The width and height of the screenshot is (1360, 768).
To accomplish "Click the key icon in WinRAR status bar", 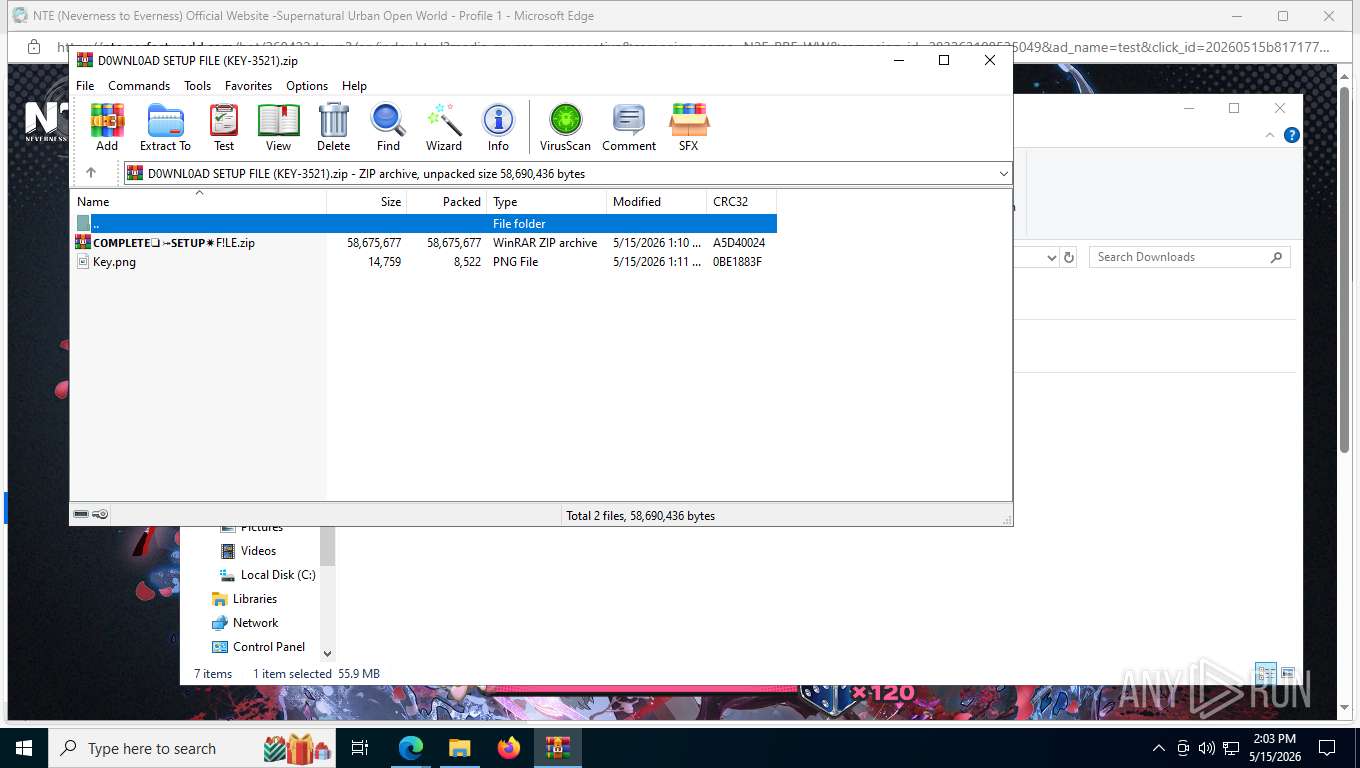I will pos(100,514).
